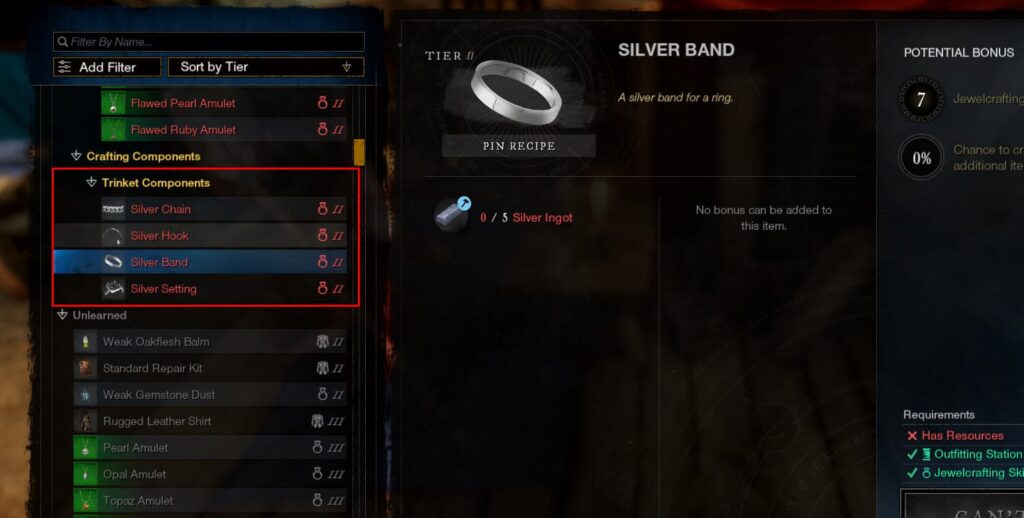Open the Sort by Tier dropdown
Image resolution: width=1024 pixels, height=518 pixels.
(x=266, y=67)
